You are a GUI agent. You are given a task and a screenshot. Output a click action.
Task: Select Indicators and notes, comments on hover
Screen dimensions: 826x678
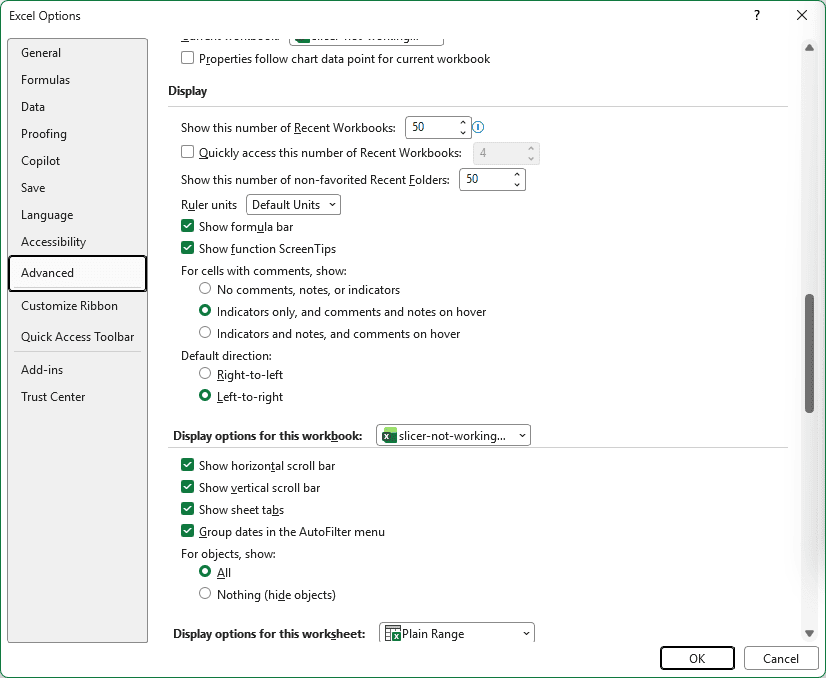point(205,333)
